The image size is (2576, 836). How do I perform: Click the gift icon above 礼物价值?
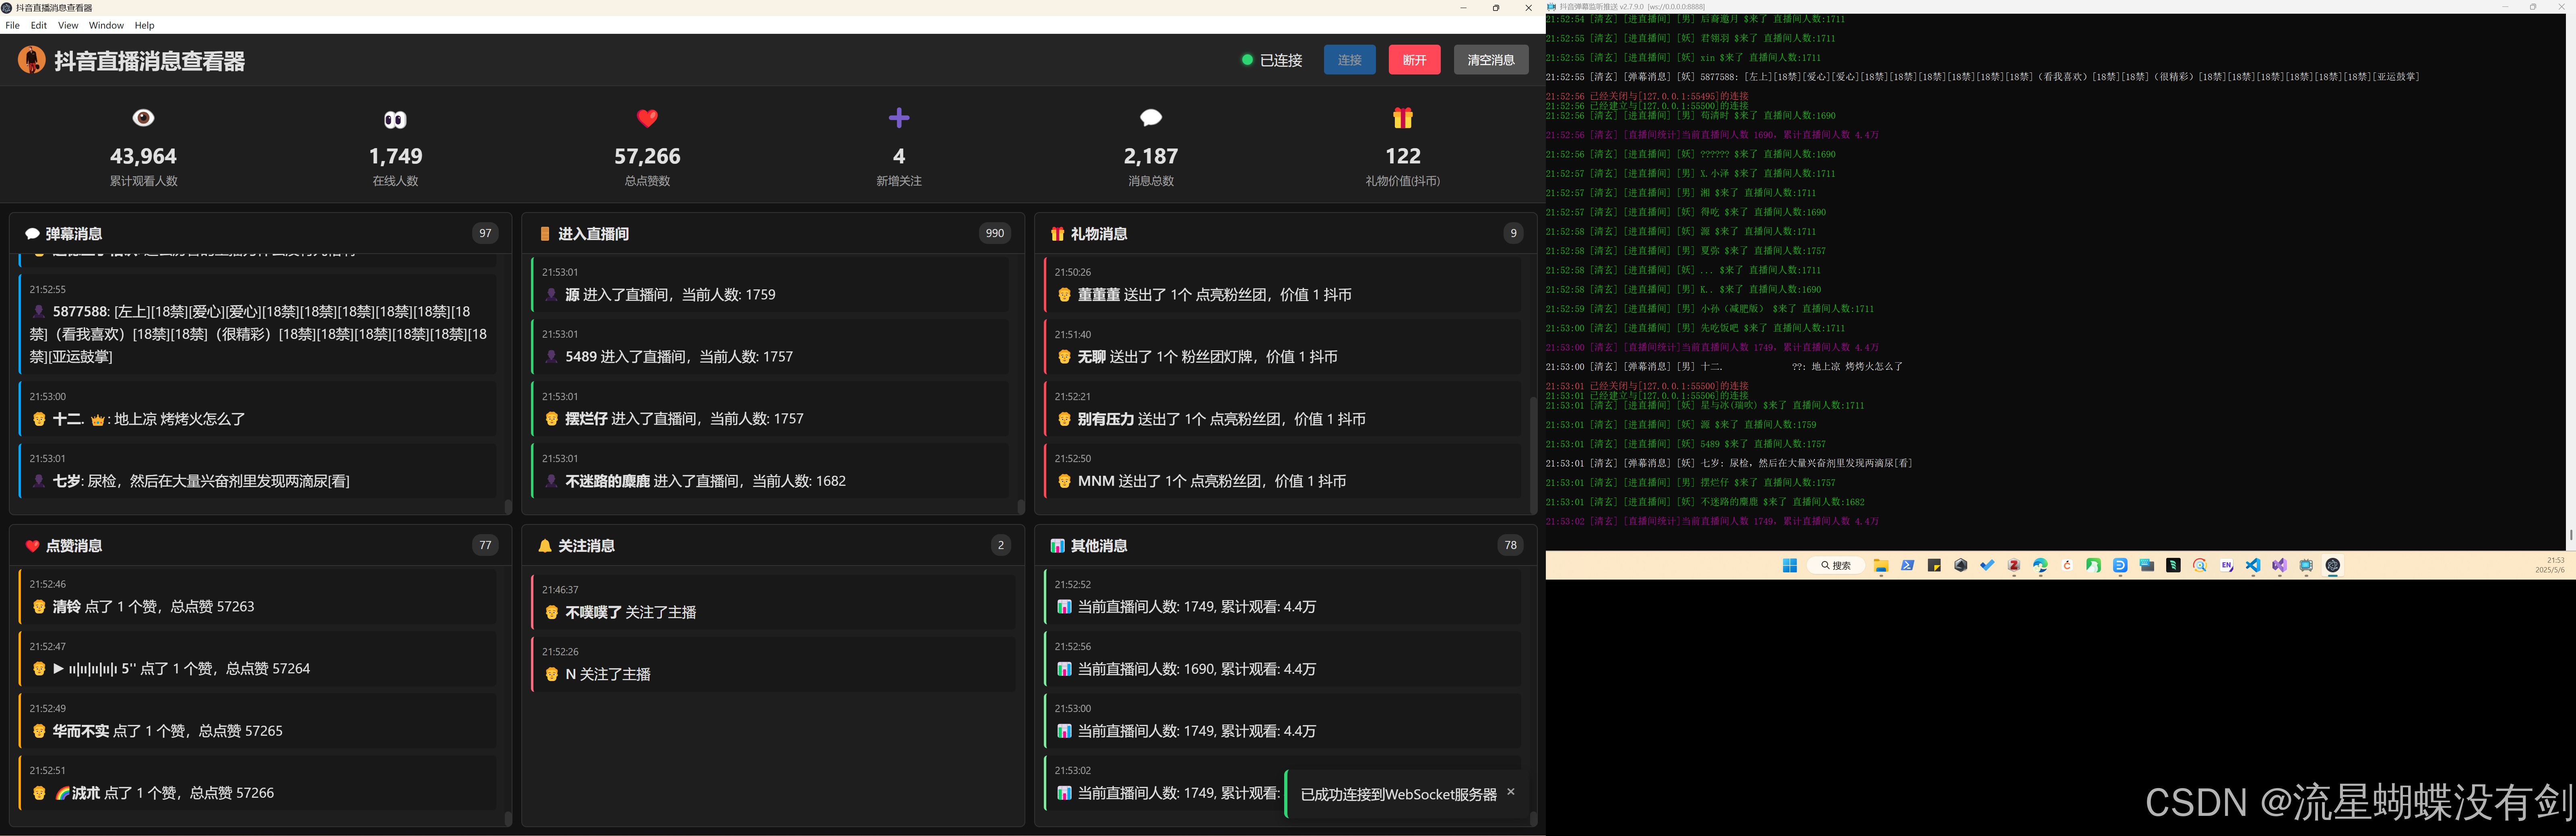pyautogui.click(x=1403, y=118)
